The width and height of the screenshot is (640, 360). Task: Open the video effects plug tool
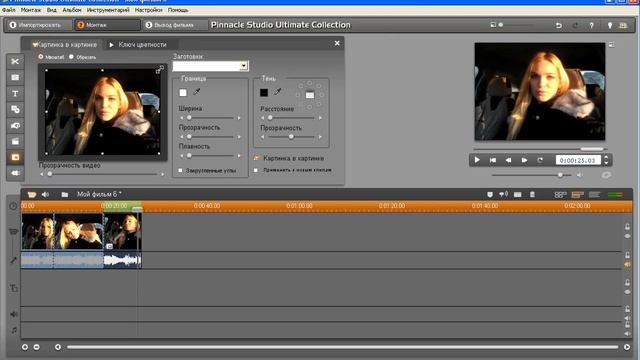(15, 173)
